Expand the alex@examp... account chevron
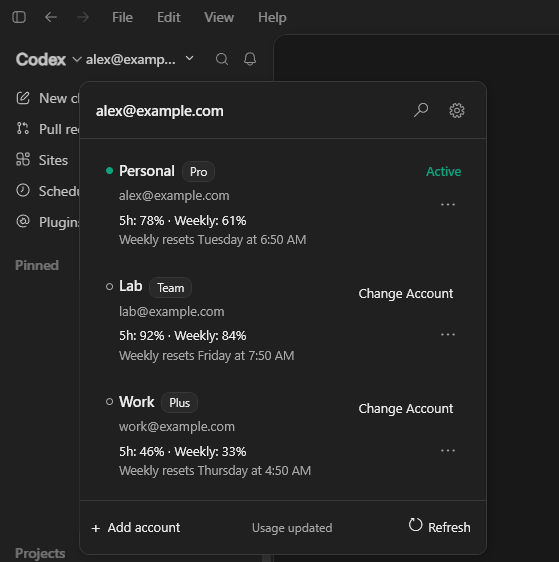 (190, 58)
